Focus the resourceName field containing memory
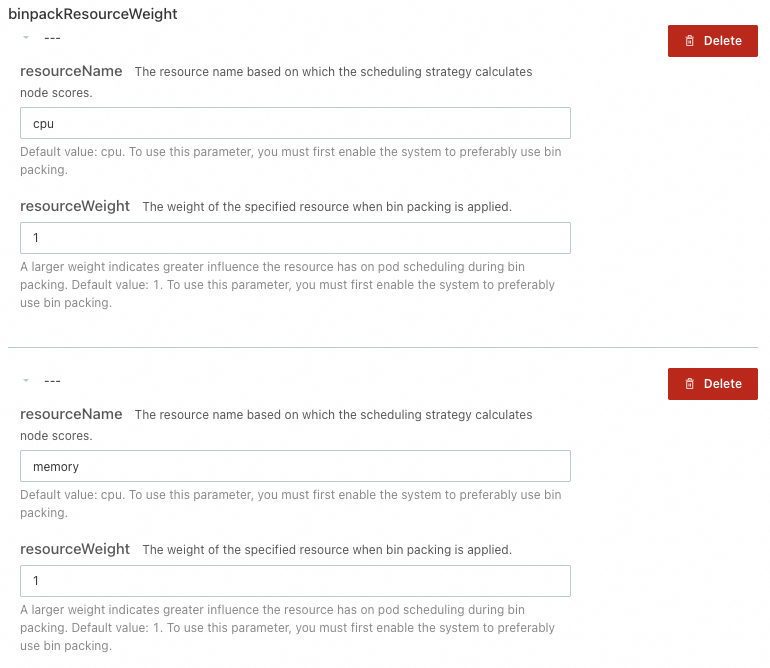Screen dimensions: 770x668 [295, 466]
